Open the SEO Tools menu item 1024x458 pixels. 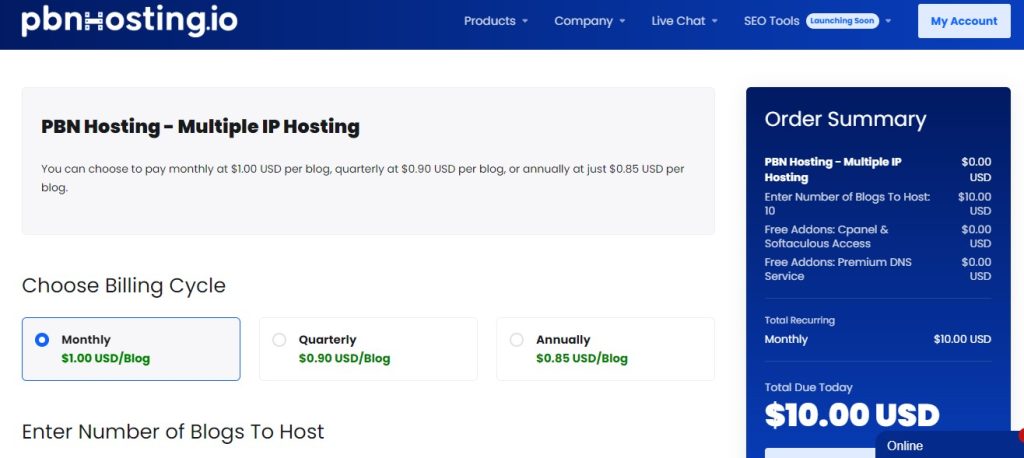[771, 21]
